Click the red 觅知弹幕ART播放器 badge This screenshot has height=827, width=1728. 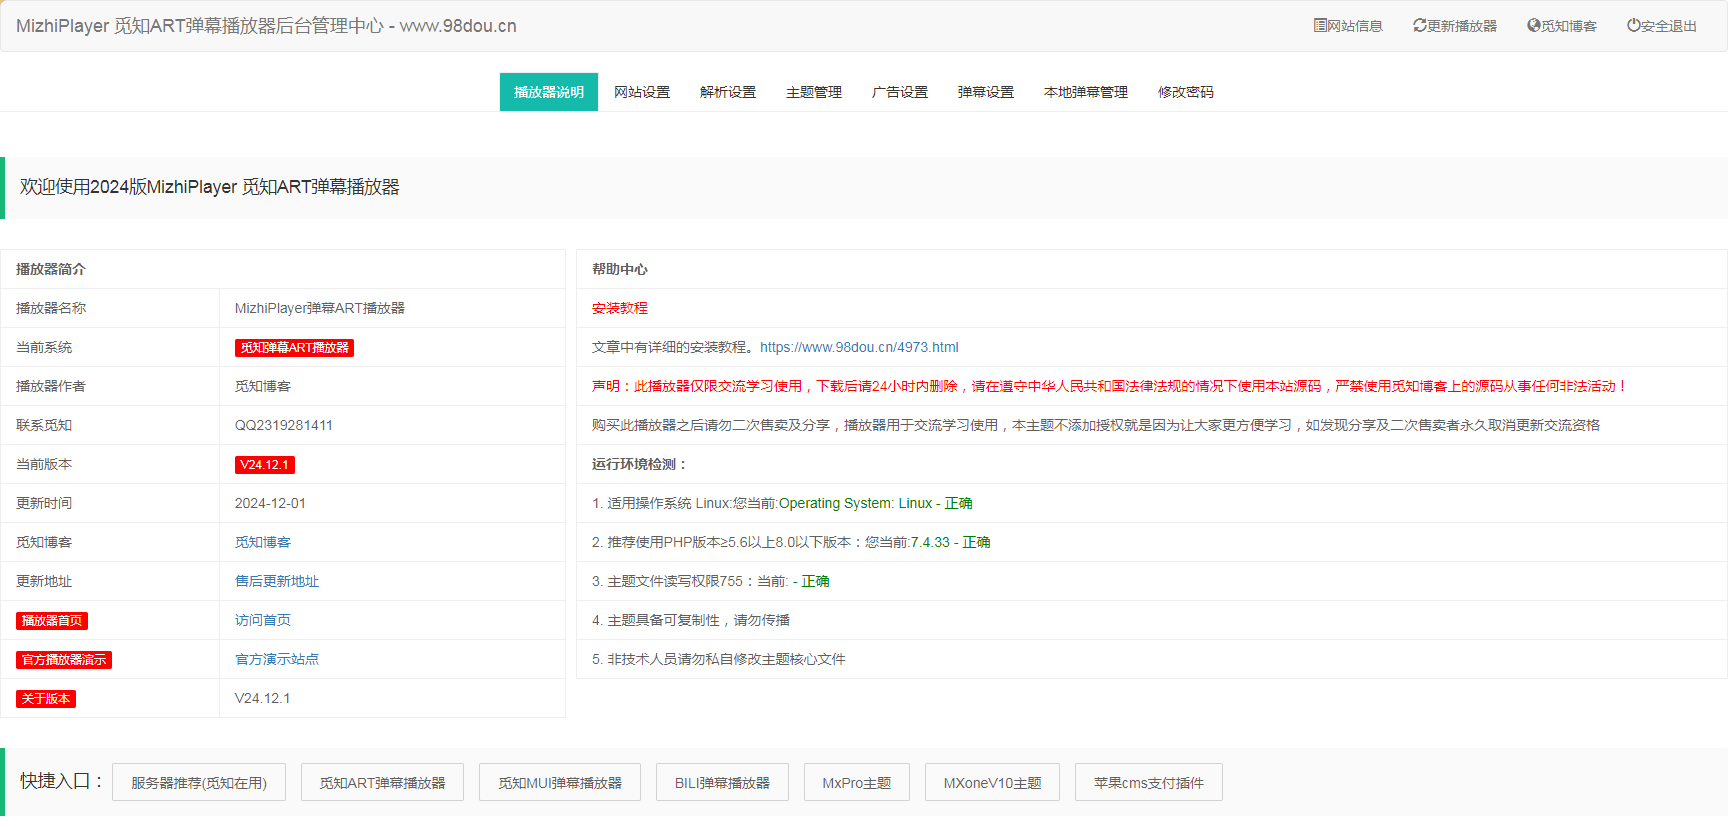click(x=295, y=348)
